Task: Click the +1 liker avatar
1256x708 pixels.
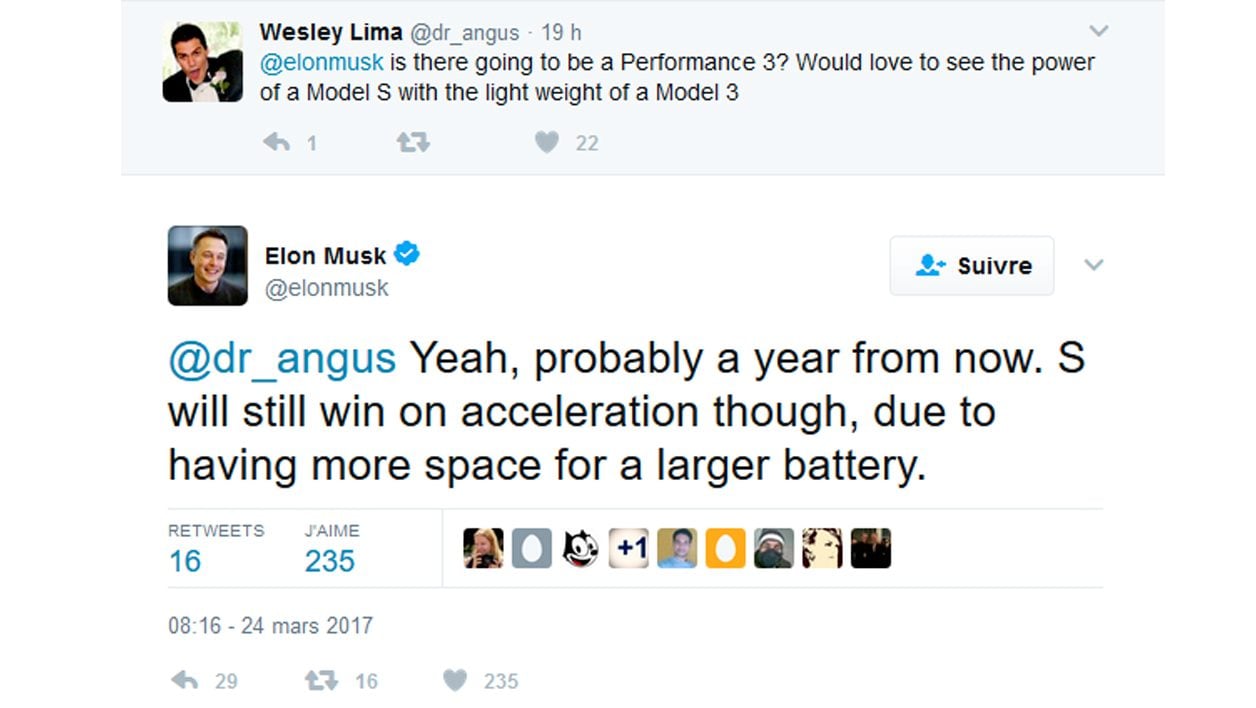Action: tap(629, 548)
